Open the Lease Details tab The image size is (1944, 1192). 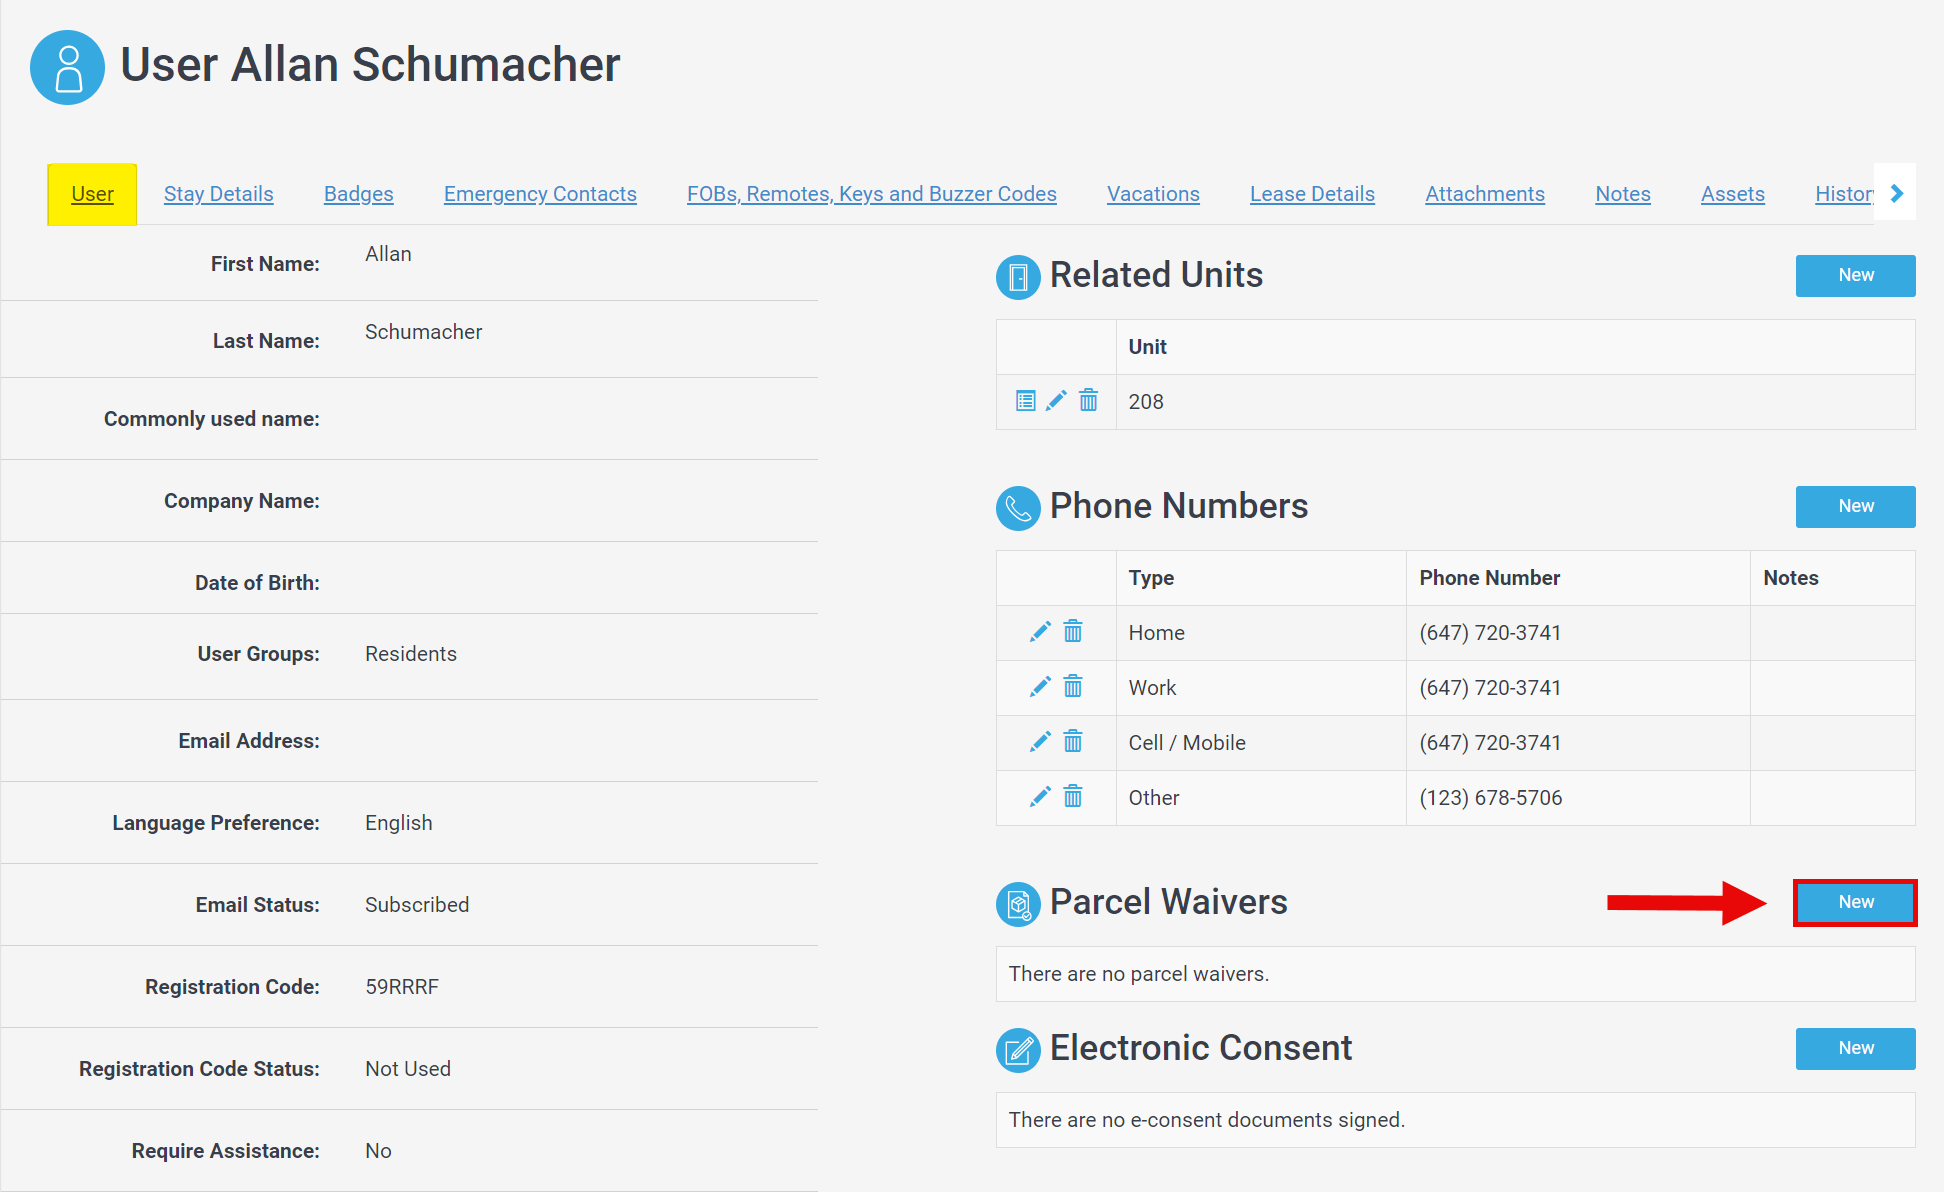[1311, 193]
